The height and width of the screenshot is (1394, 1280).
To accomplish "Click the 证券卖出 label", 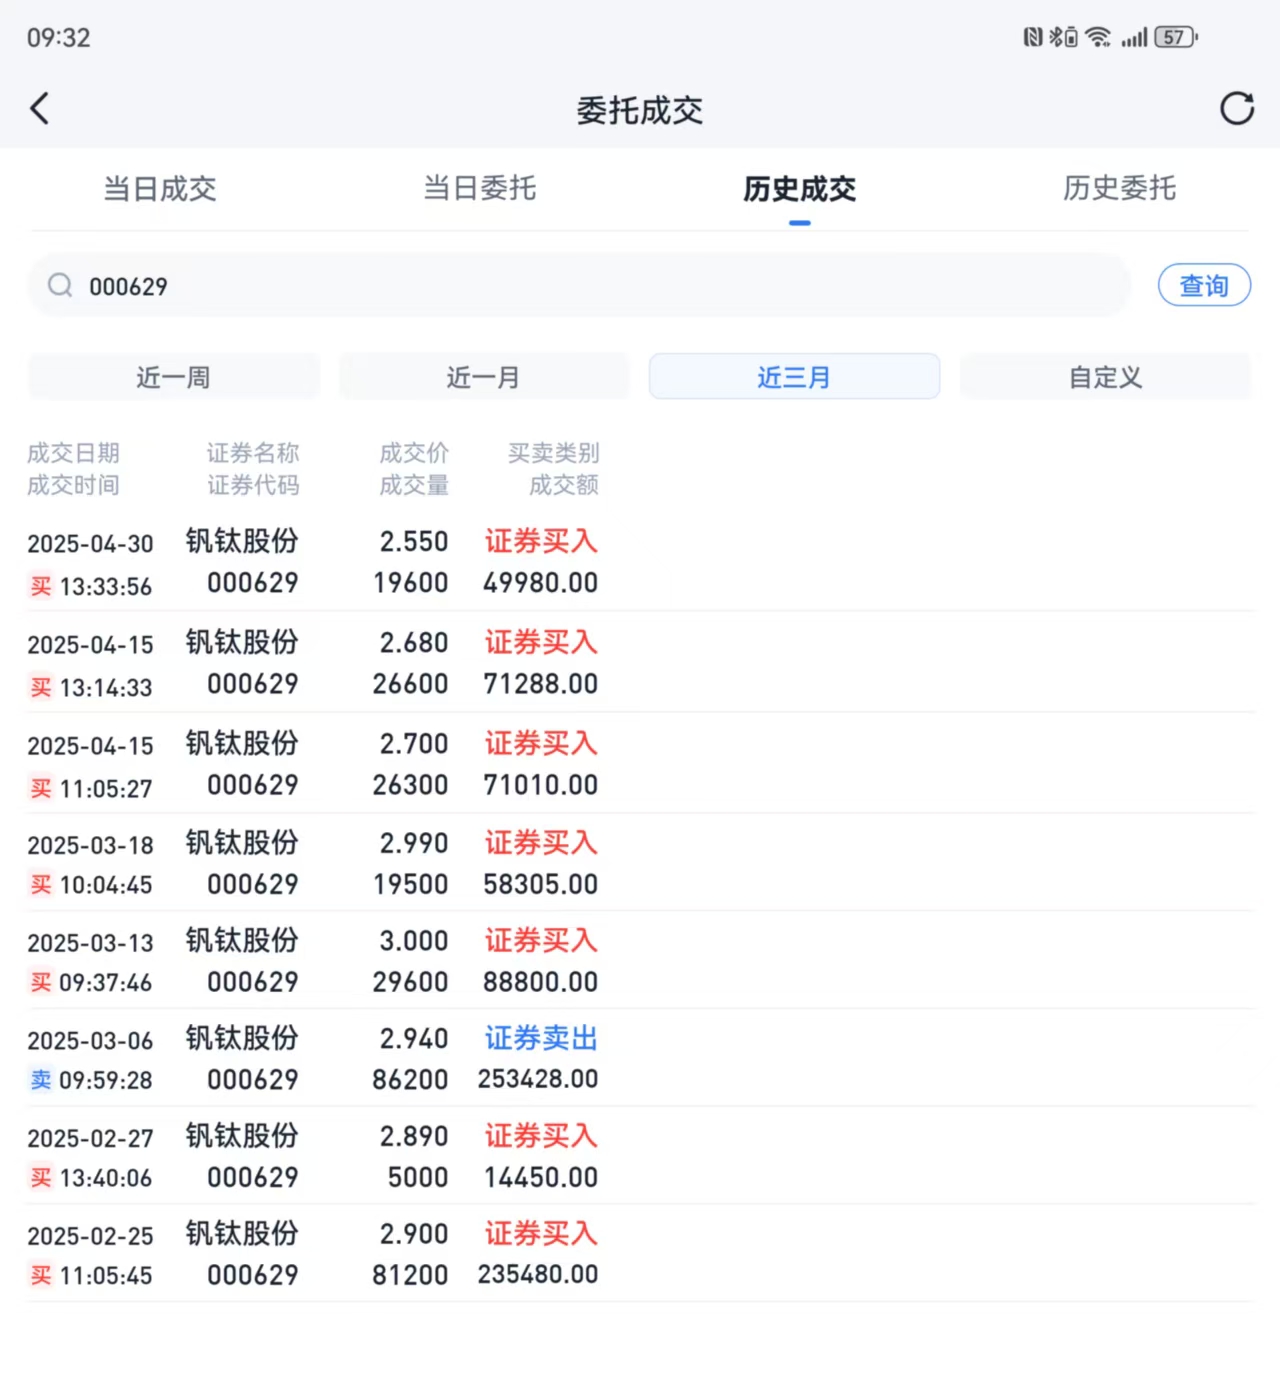I will pyautogui.click(x=541, y=1038).
